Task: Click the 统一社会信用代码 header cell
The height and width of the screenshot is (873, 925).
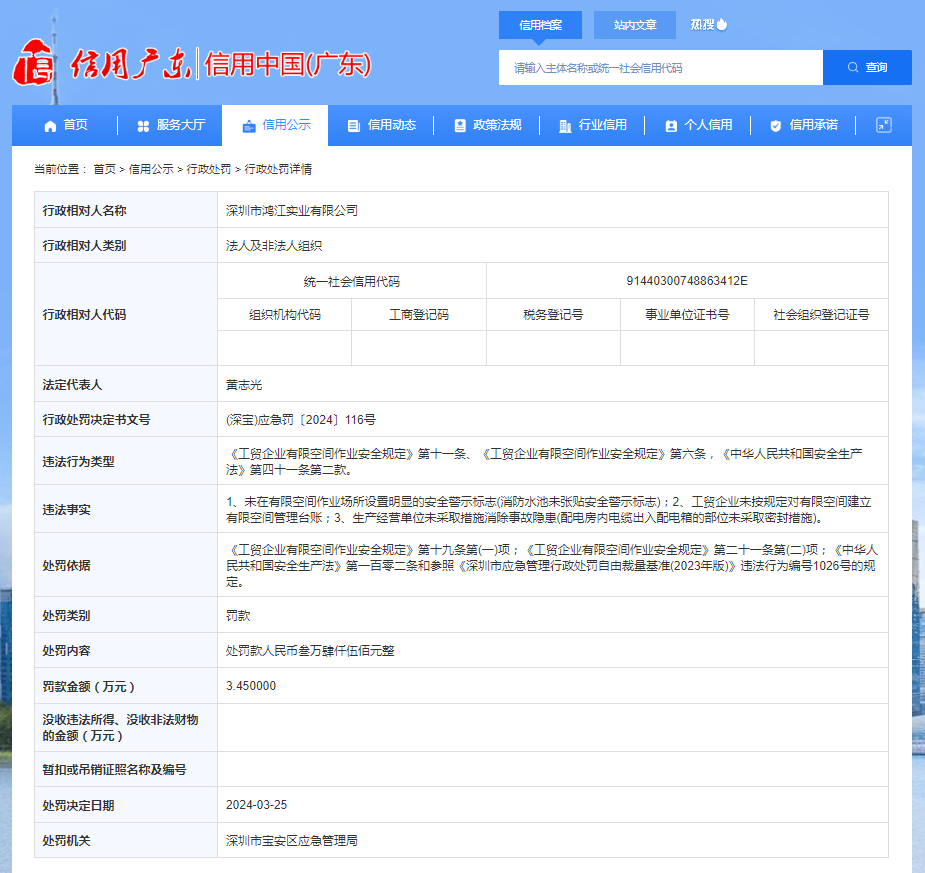Action: (x=352, y=281)
